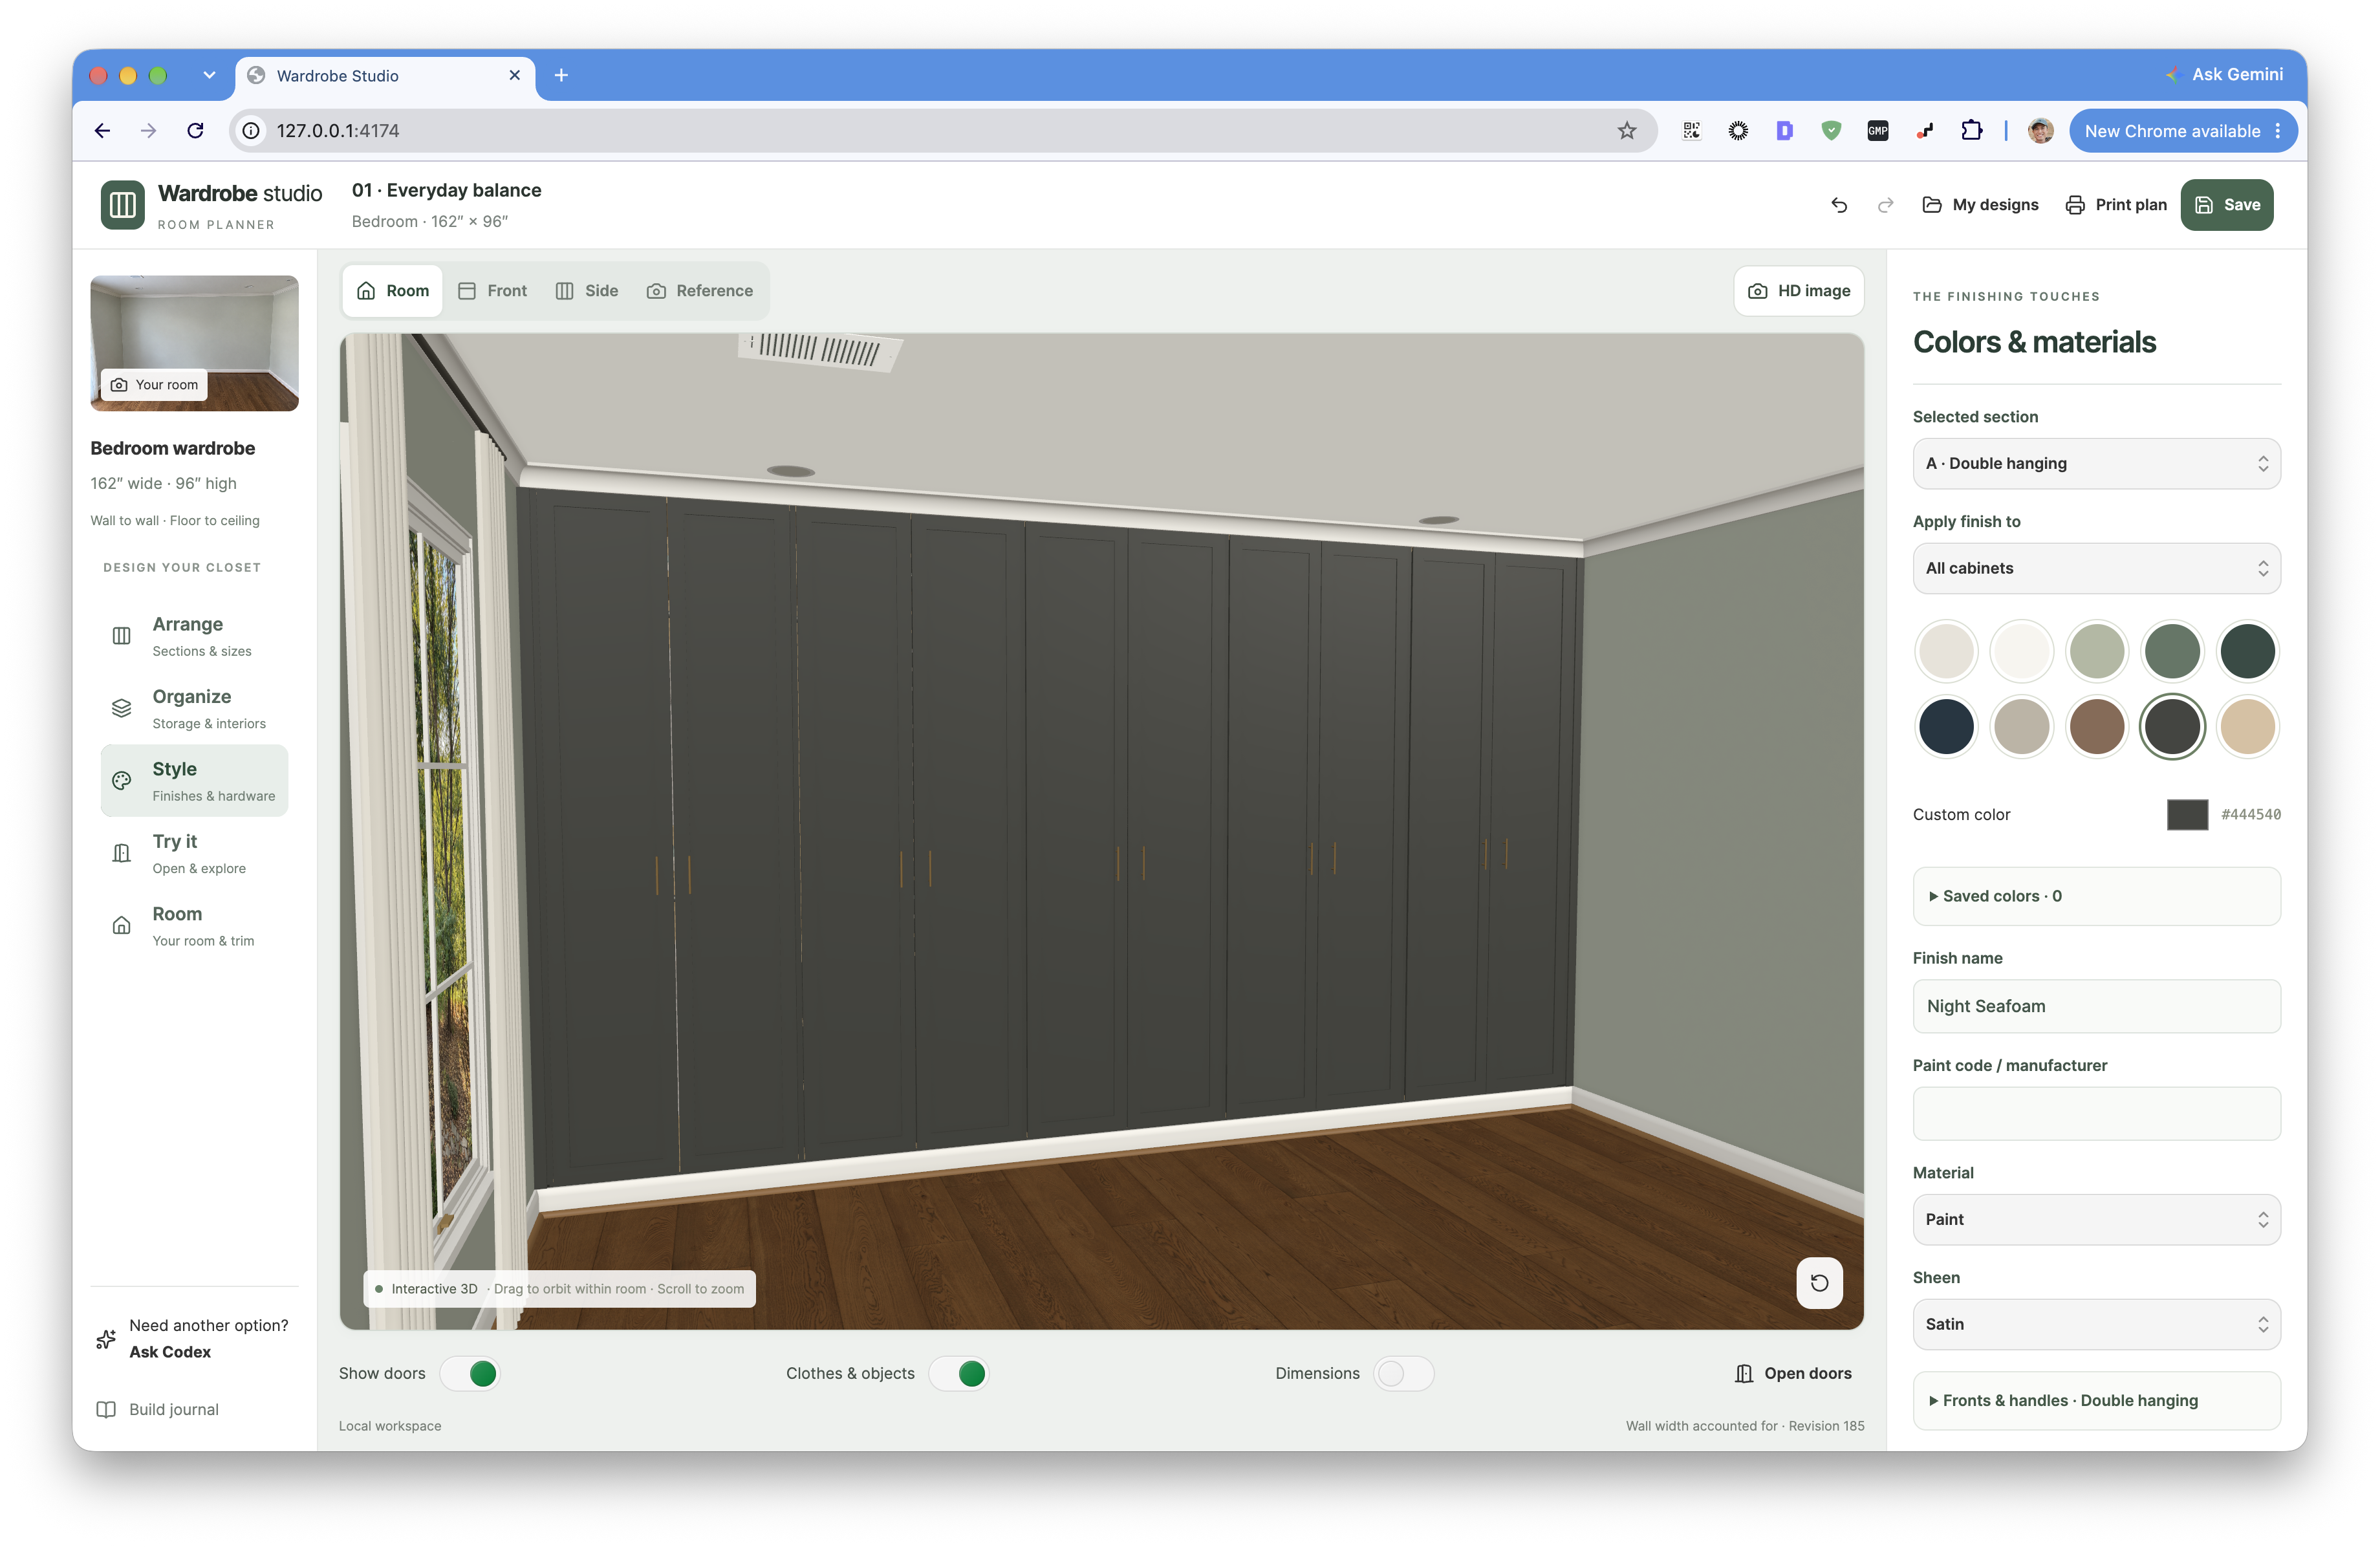This screenshot has width=2380, height=1547.
Task: Open the Material dropdown
Action: point(2096,1220)
